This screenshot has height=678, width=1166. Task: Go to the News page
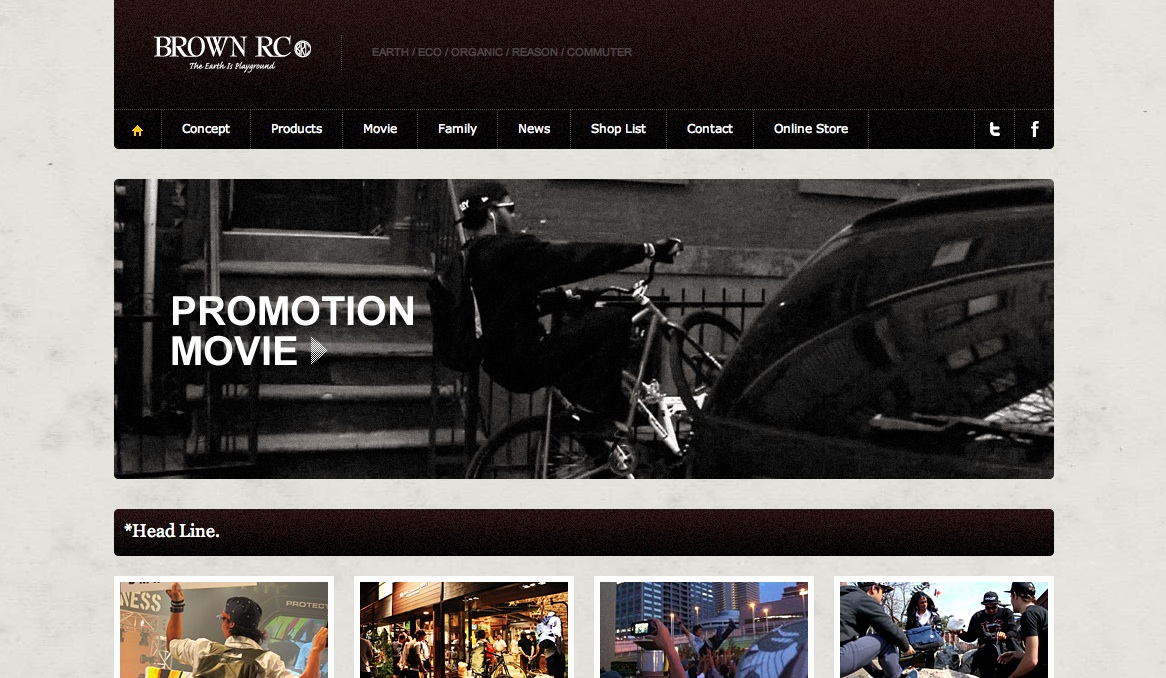pos(534,129)
